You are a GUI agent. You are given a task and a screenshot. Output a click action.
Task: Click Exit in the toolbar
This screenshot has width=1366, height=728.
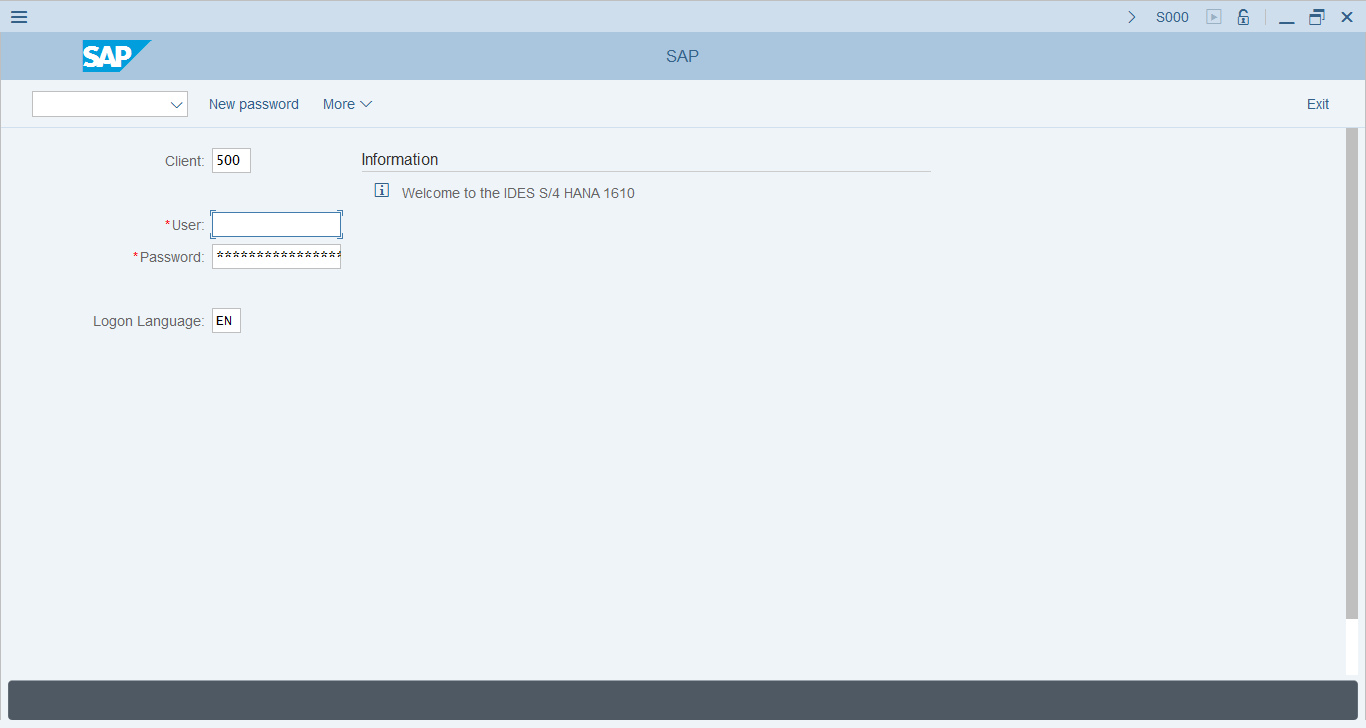[x=1317, y=104]
